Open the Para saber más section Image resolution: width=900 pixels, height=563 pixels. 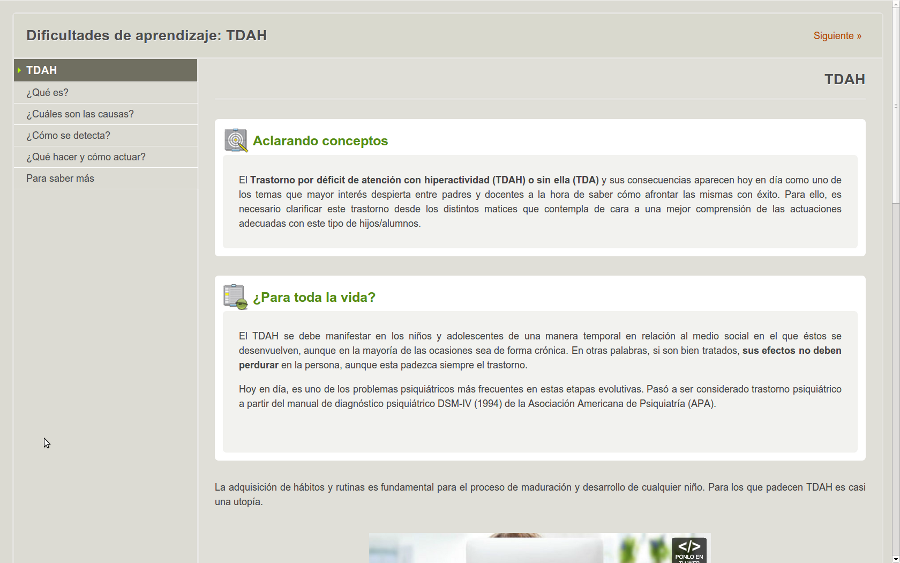tap(60, 178)
